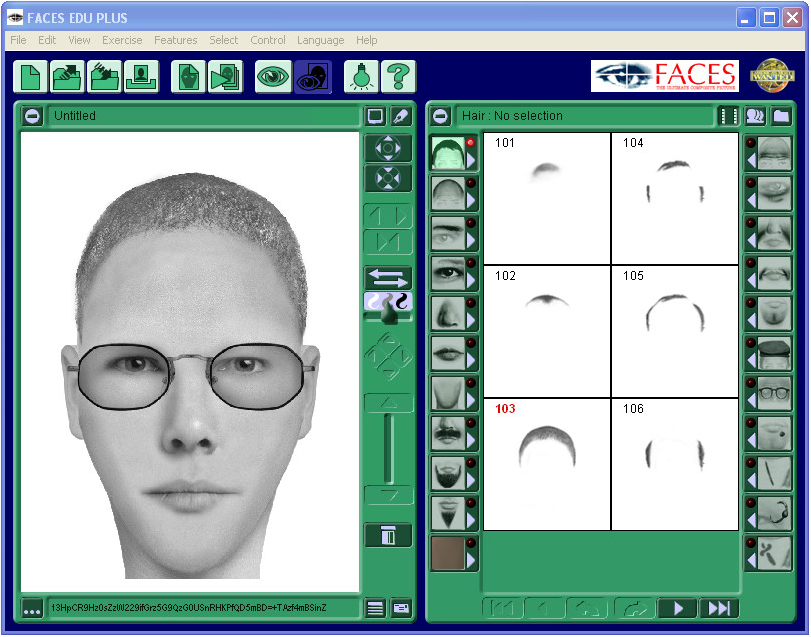Open the Exercise menu
811x637 pixels.
coord(122,40)
